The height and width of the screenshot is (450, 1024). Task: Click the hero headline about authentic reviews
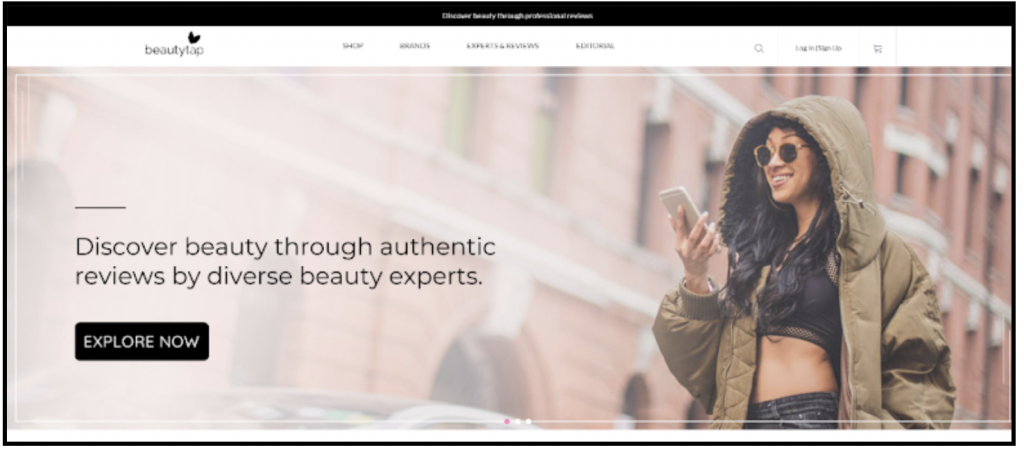point(285,260)
